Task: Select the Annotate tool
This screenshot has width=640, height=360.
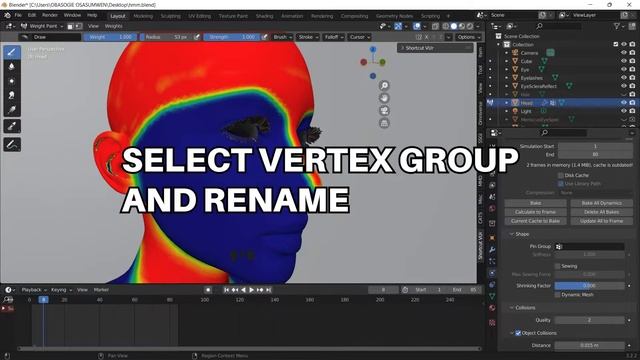Action: 12,144
